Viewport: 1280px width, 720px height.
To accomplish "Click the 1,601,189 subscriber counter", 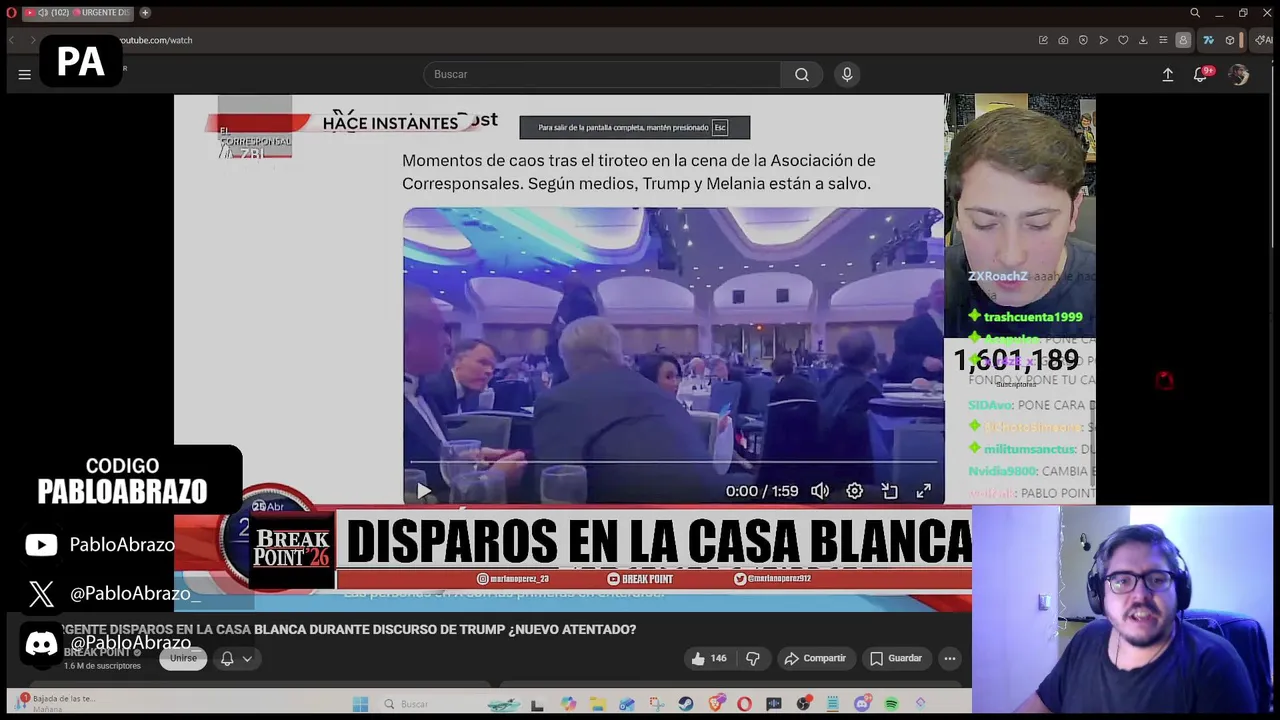I will tap(1016, 360).
